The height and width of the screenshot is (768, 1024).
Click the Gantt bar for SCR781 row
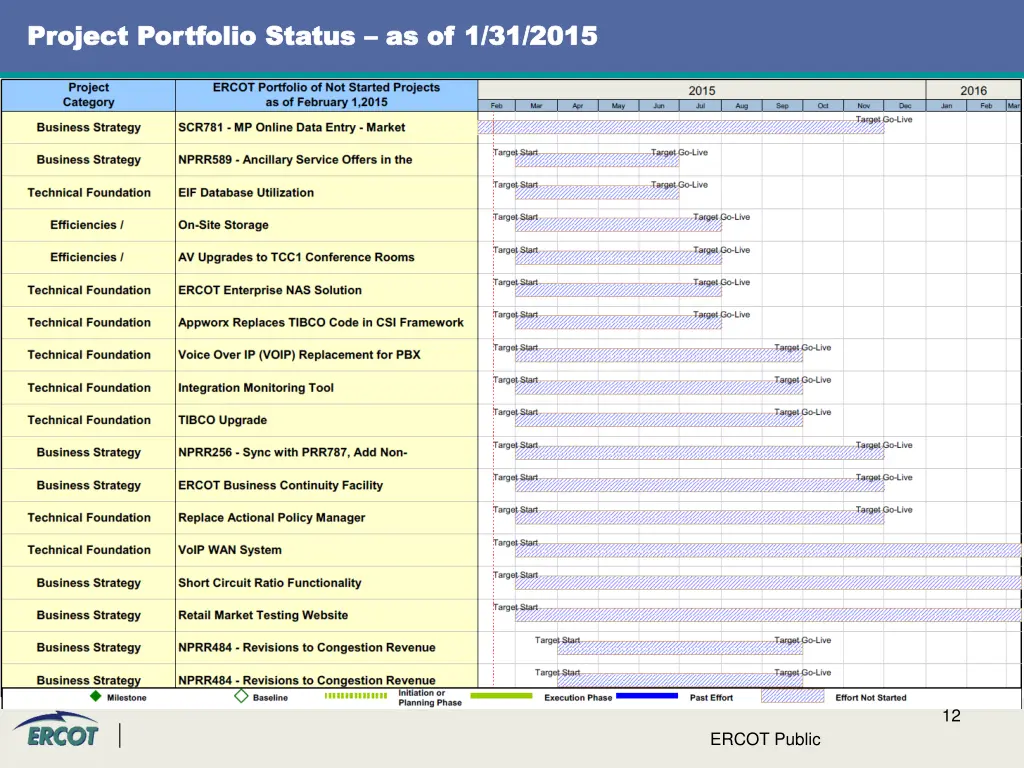pos(680,127)
